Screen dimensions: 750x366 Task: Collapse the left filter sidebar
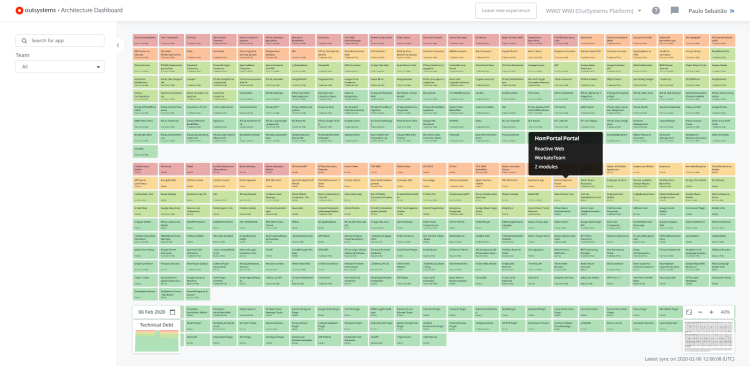(x=118, y=45)
